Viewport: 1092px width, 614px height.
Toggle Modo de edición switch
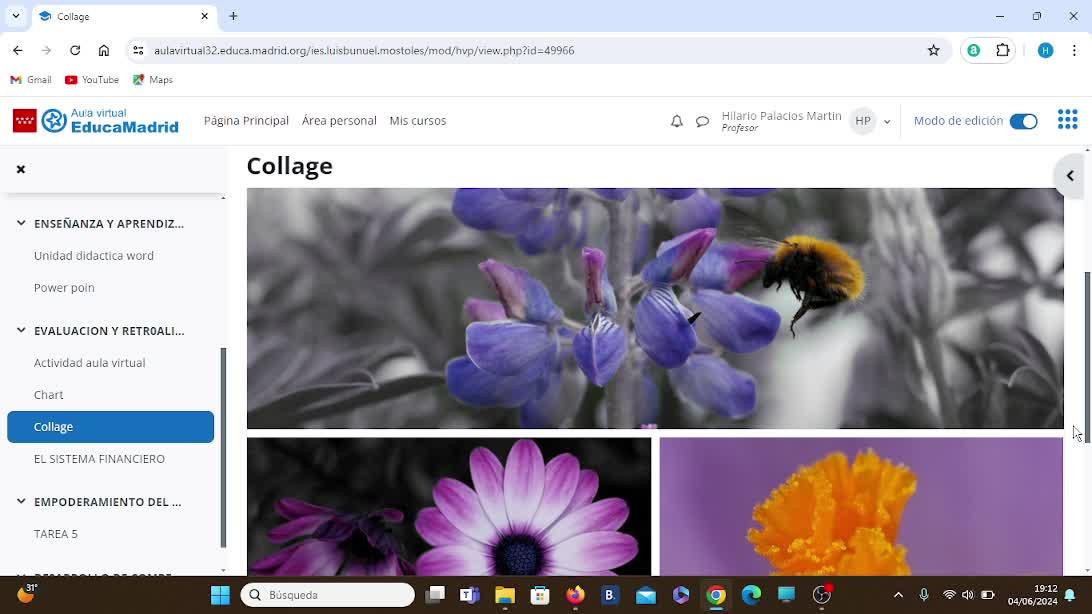tap(1023, 121)
